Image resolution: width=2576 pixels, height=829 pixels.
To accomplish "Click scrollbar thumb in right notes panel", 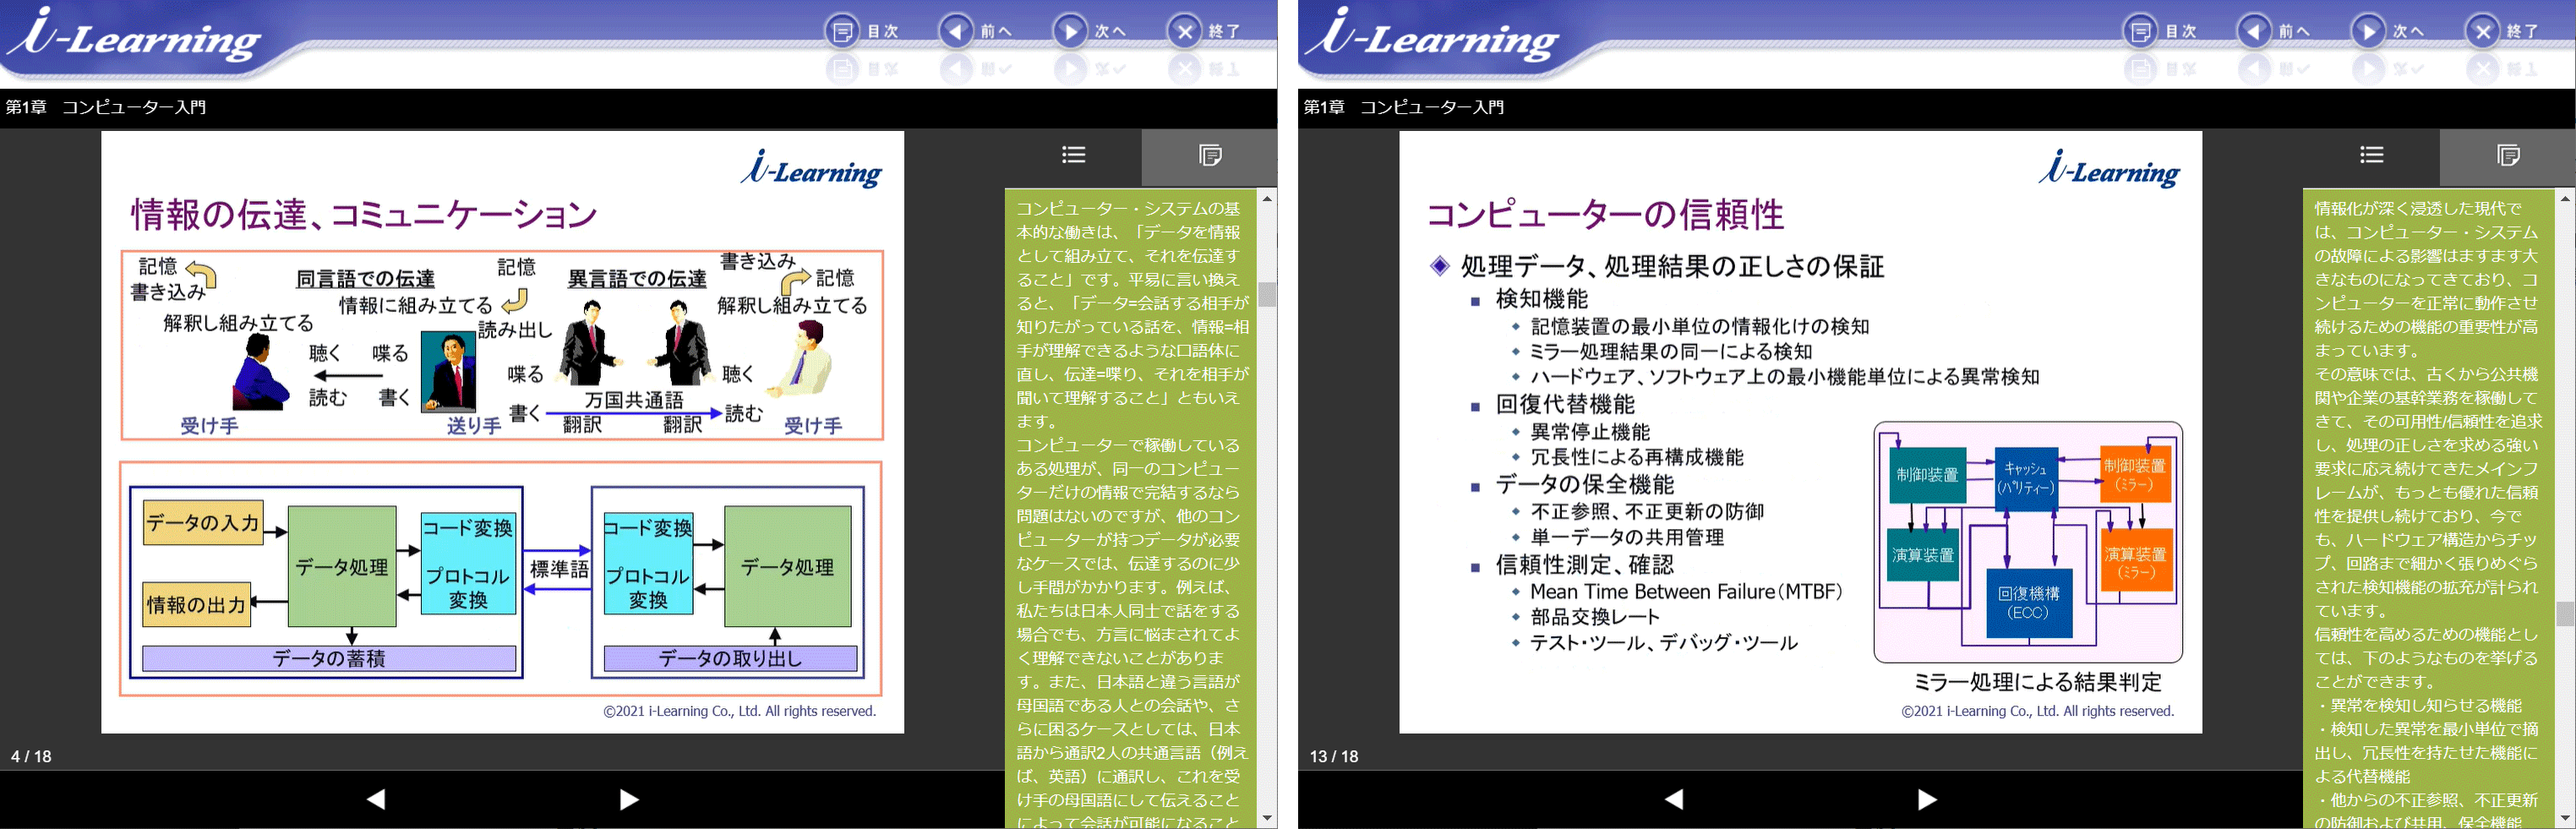I will coord(2565,613).
